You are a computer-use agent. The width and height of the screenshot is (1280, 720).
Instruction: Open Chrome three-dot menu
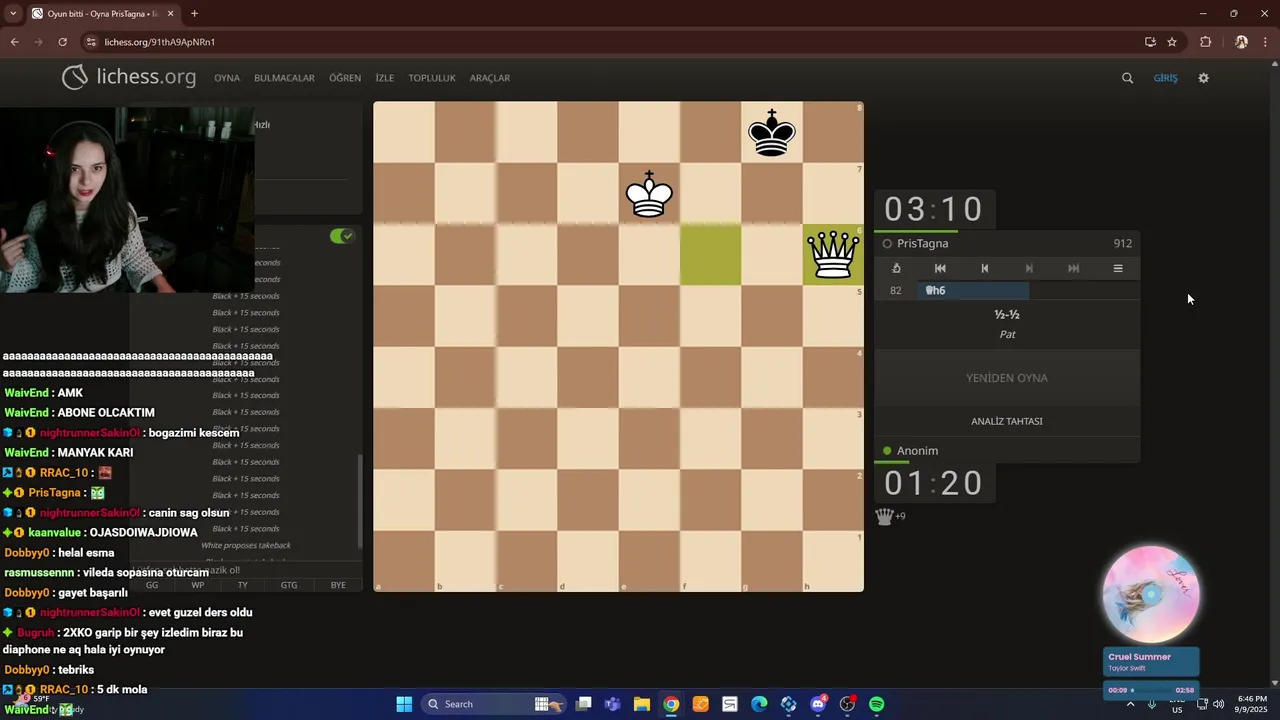1265,42
